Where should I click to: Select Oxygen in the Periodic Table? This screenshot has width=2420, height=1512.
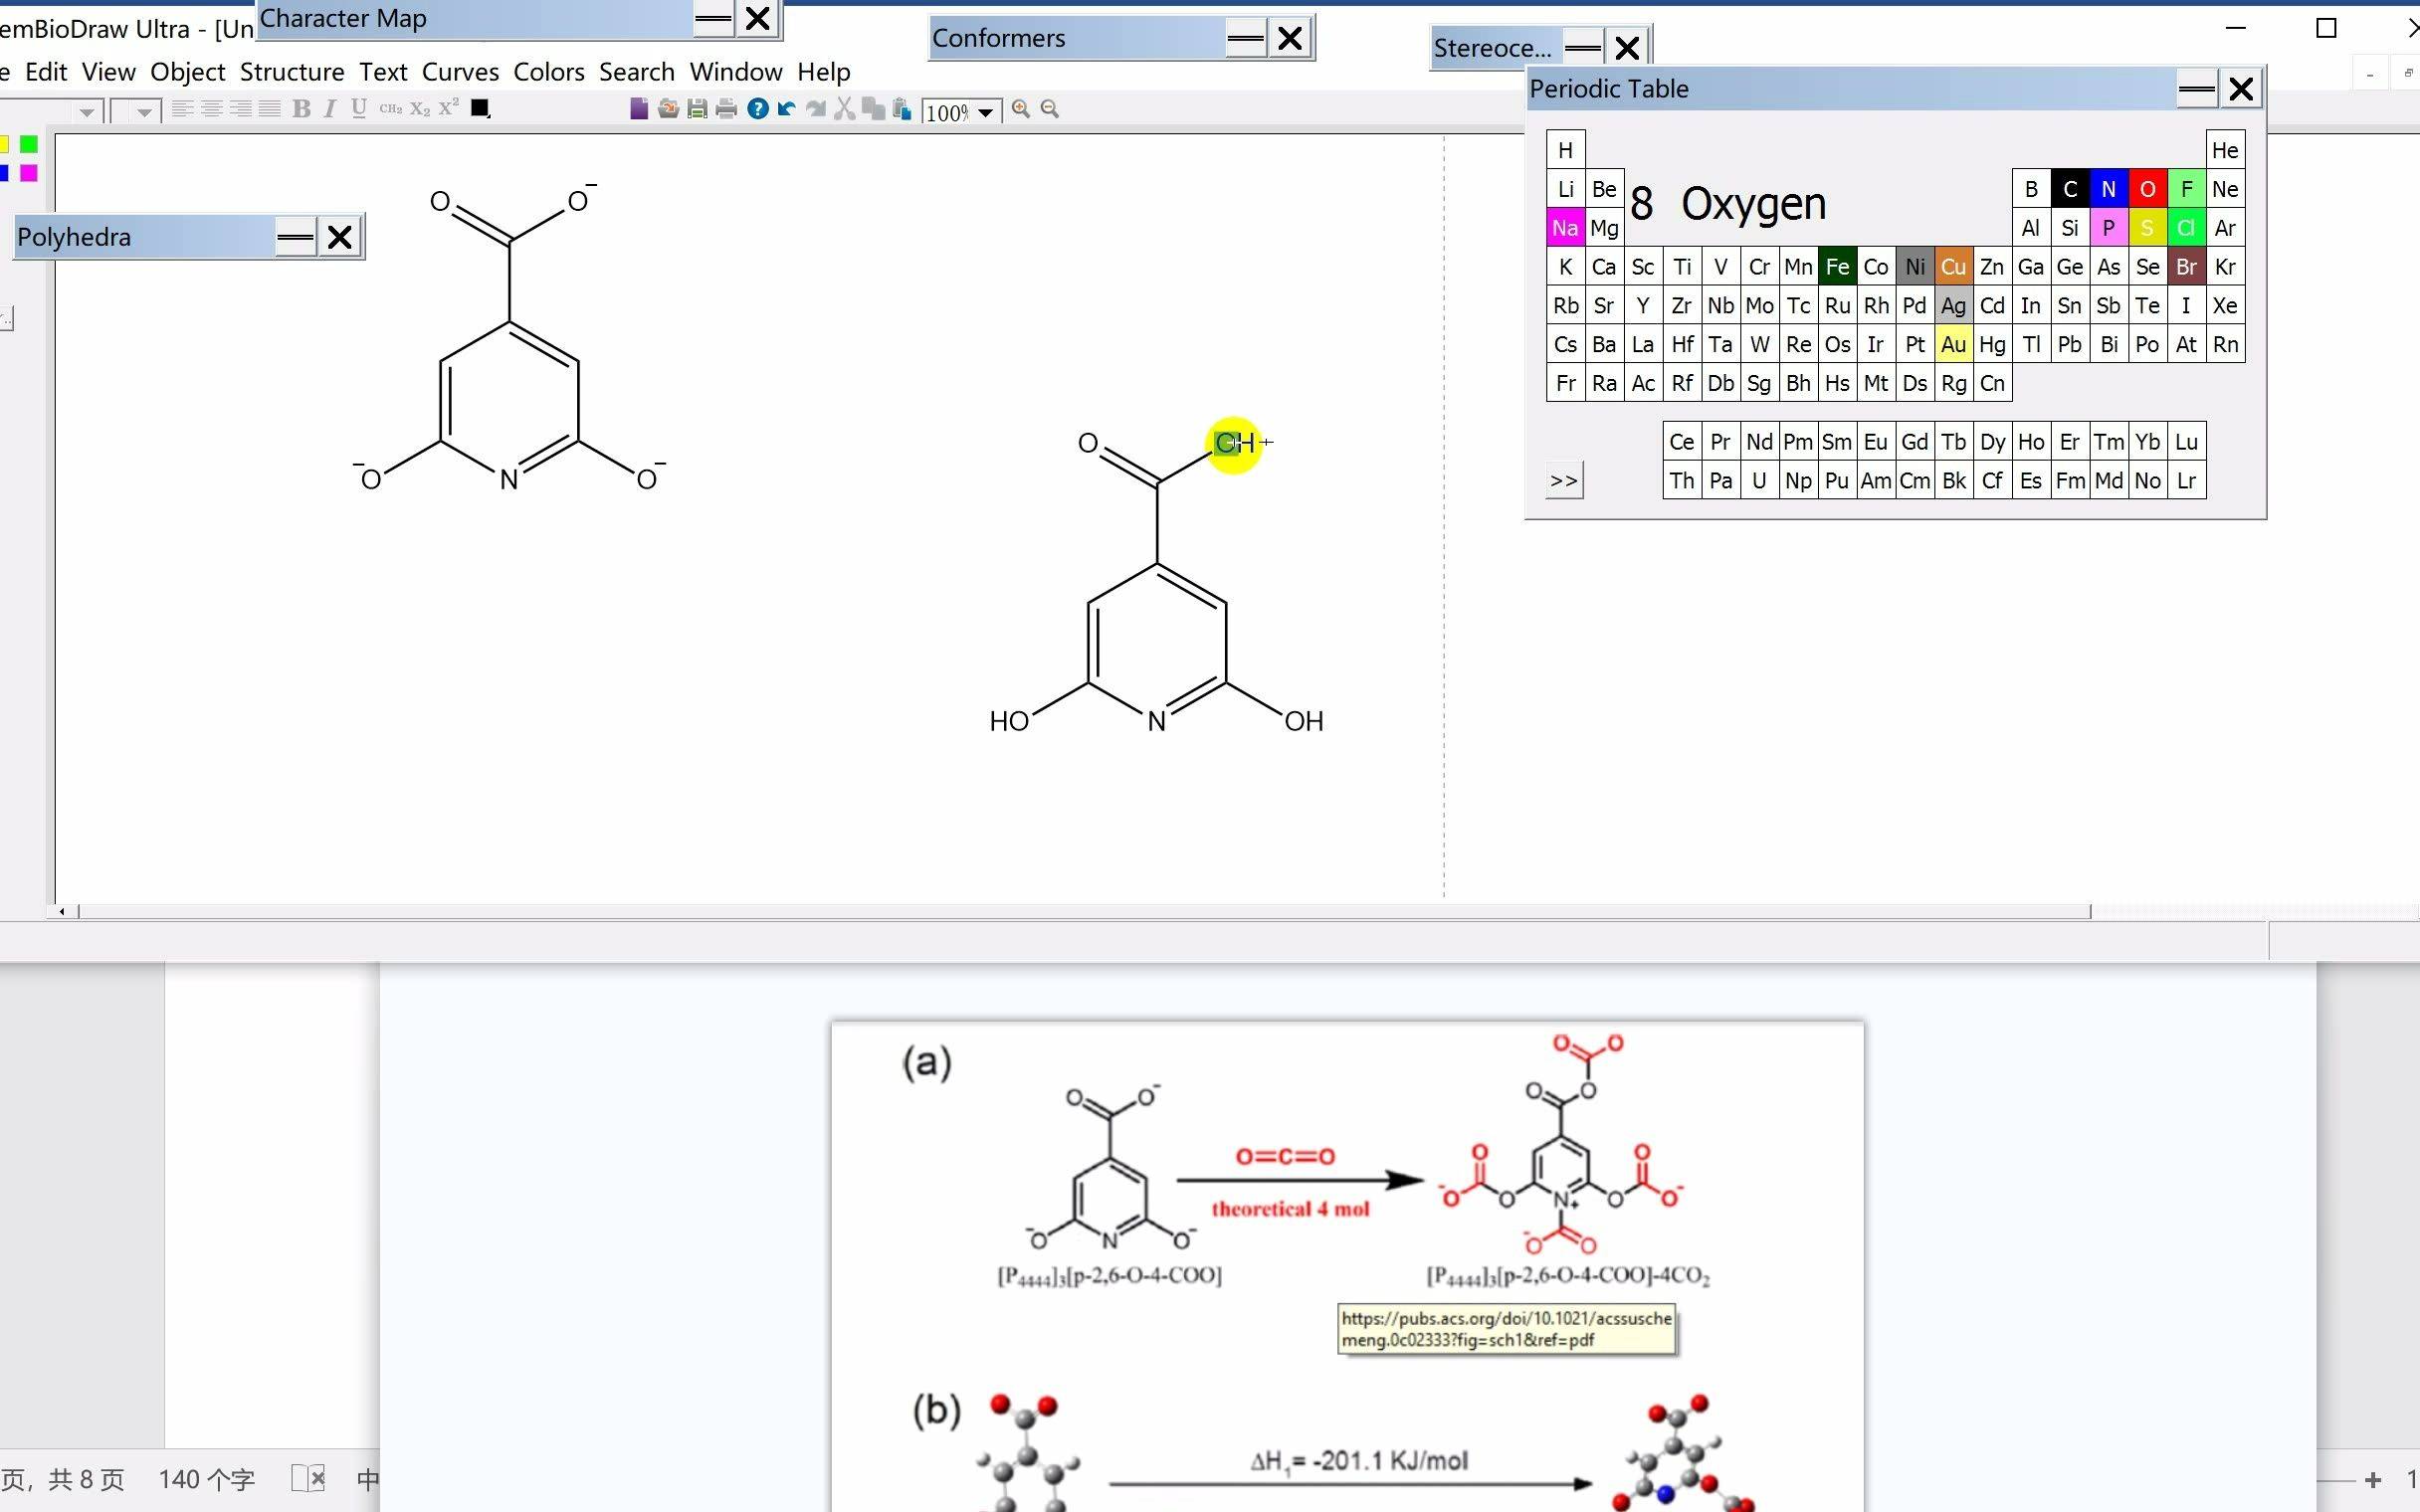[2147, 189]
